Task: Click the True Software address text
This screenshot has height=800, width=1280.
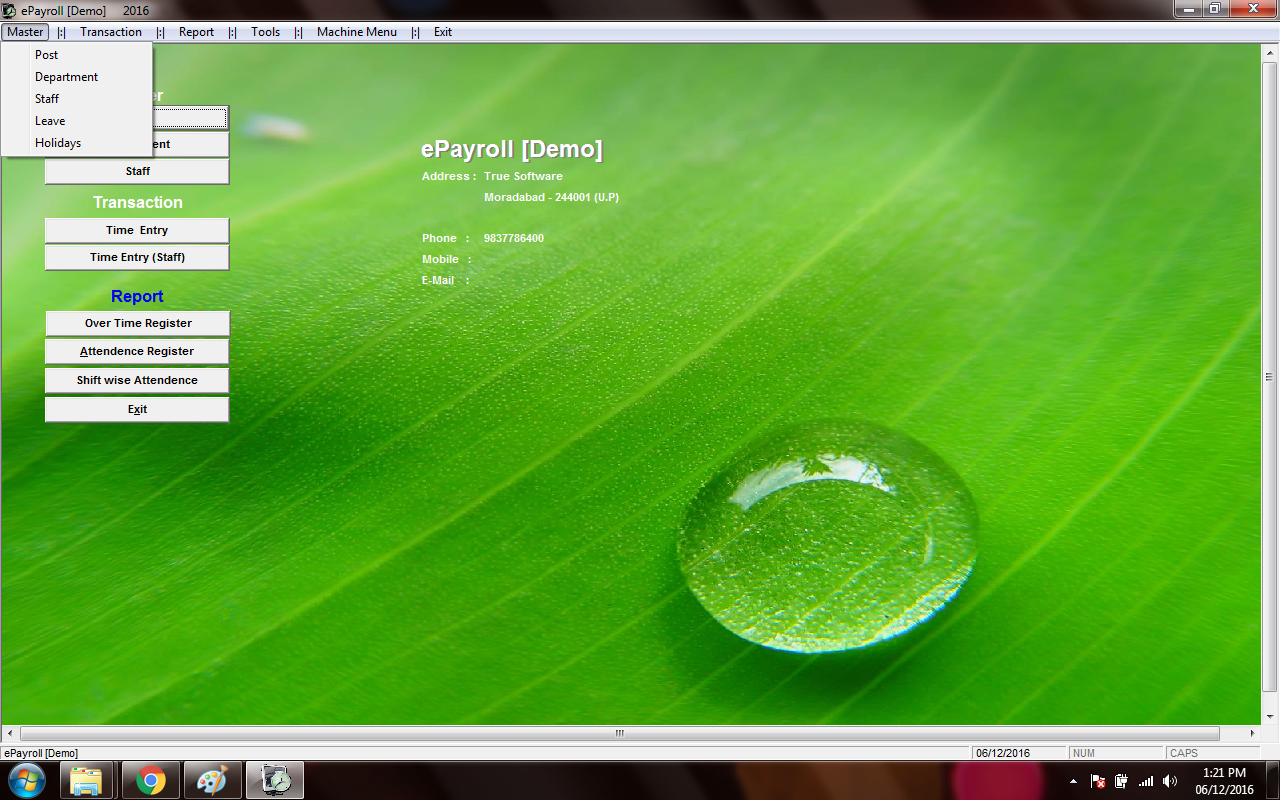Action: (x=523, y=176)
